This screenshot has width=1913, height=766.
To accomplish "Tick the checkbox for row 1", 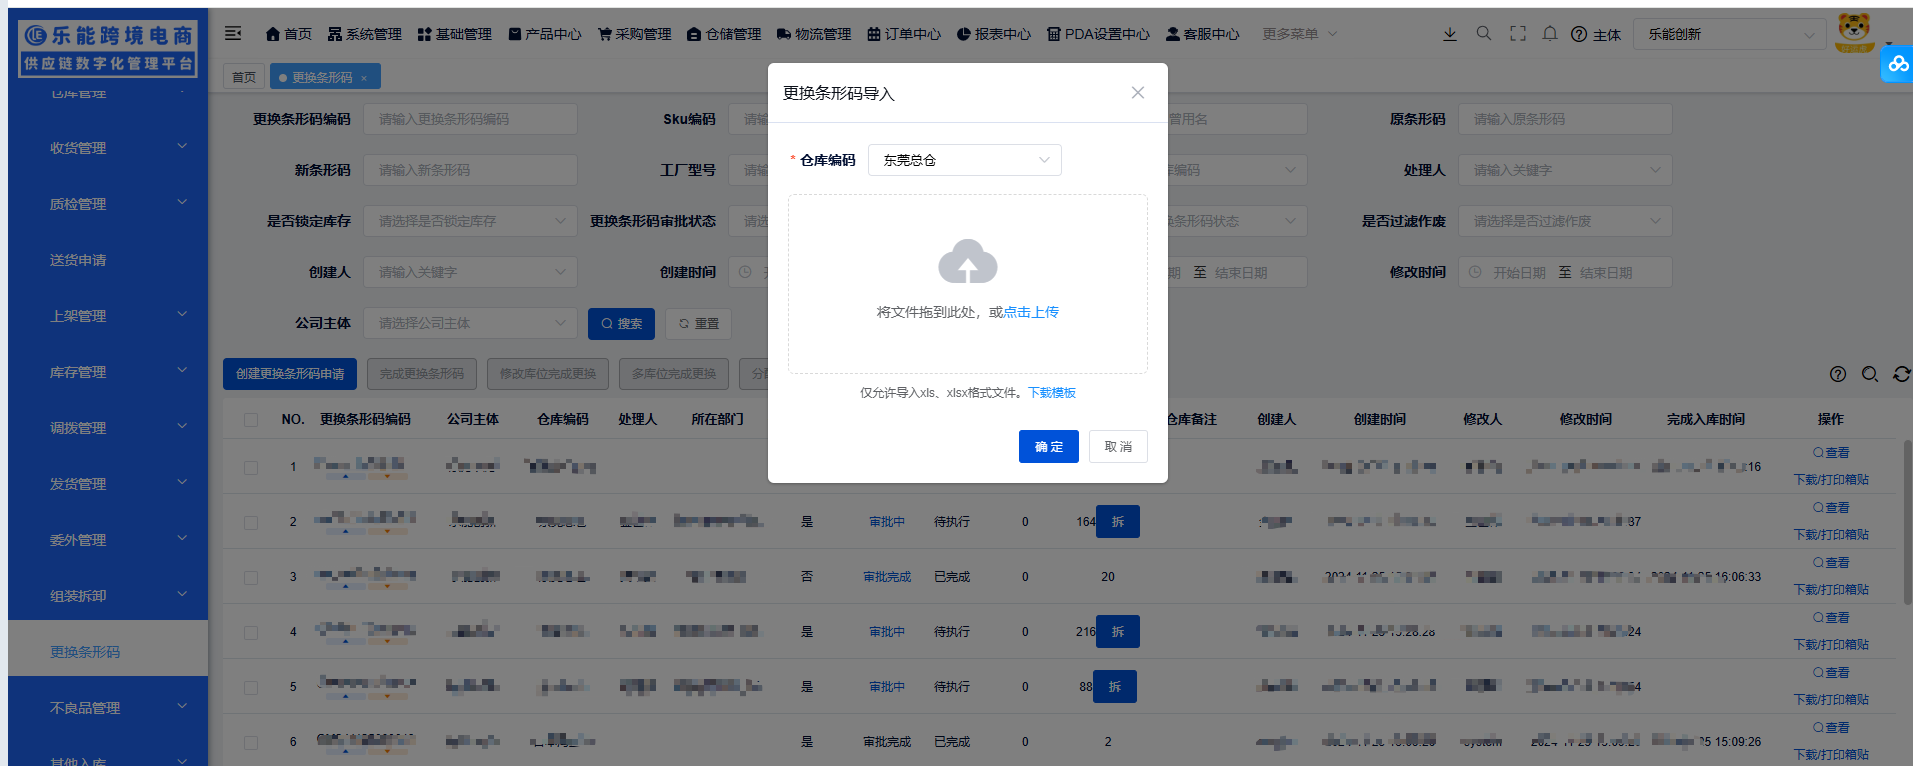I will coord(251,467).
